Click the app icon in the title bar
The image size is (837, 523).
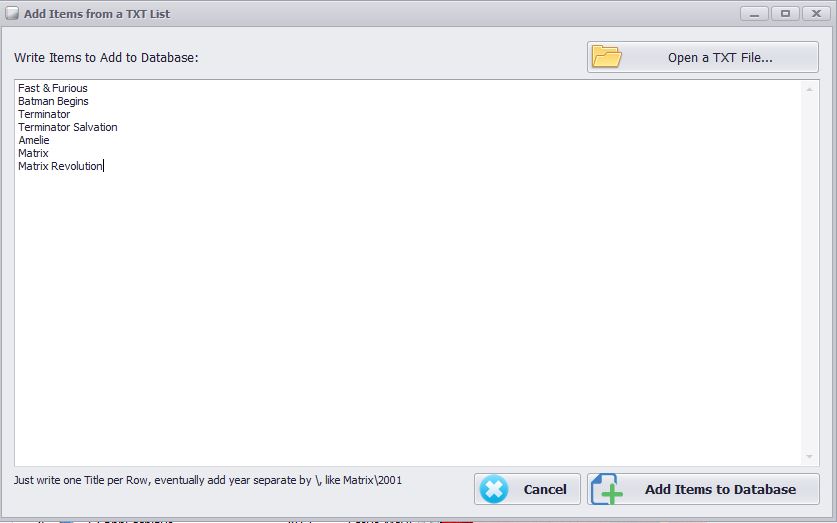tap(12, 14)
